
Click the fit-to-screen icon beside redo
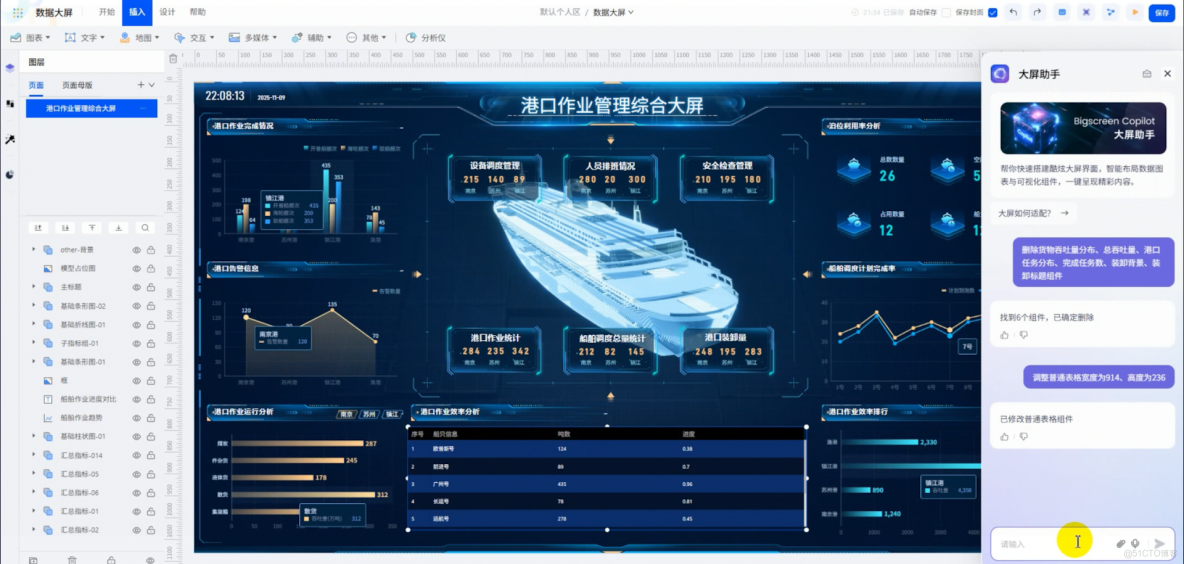pos(1086,12)
